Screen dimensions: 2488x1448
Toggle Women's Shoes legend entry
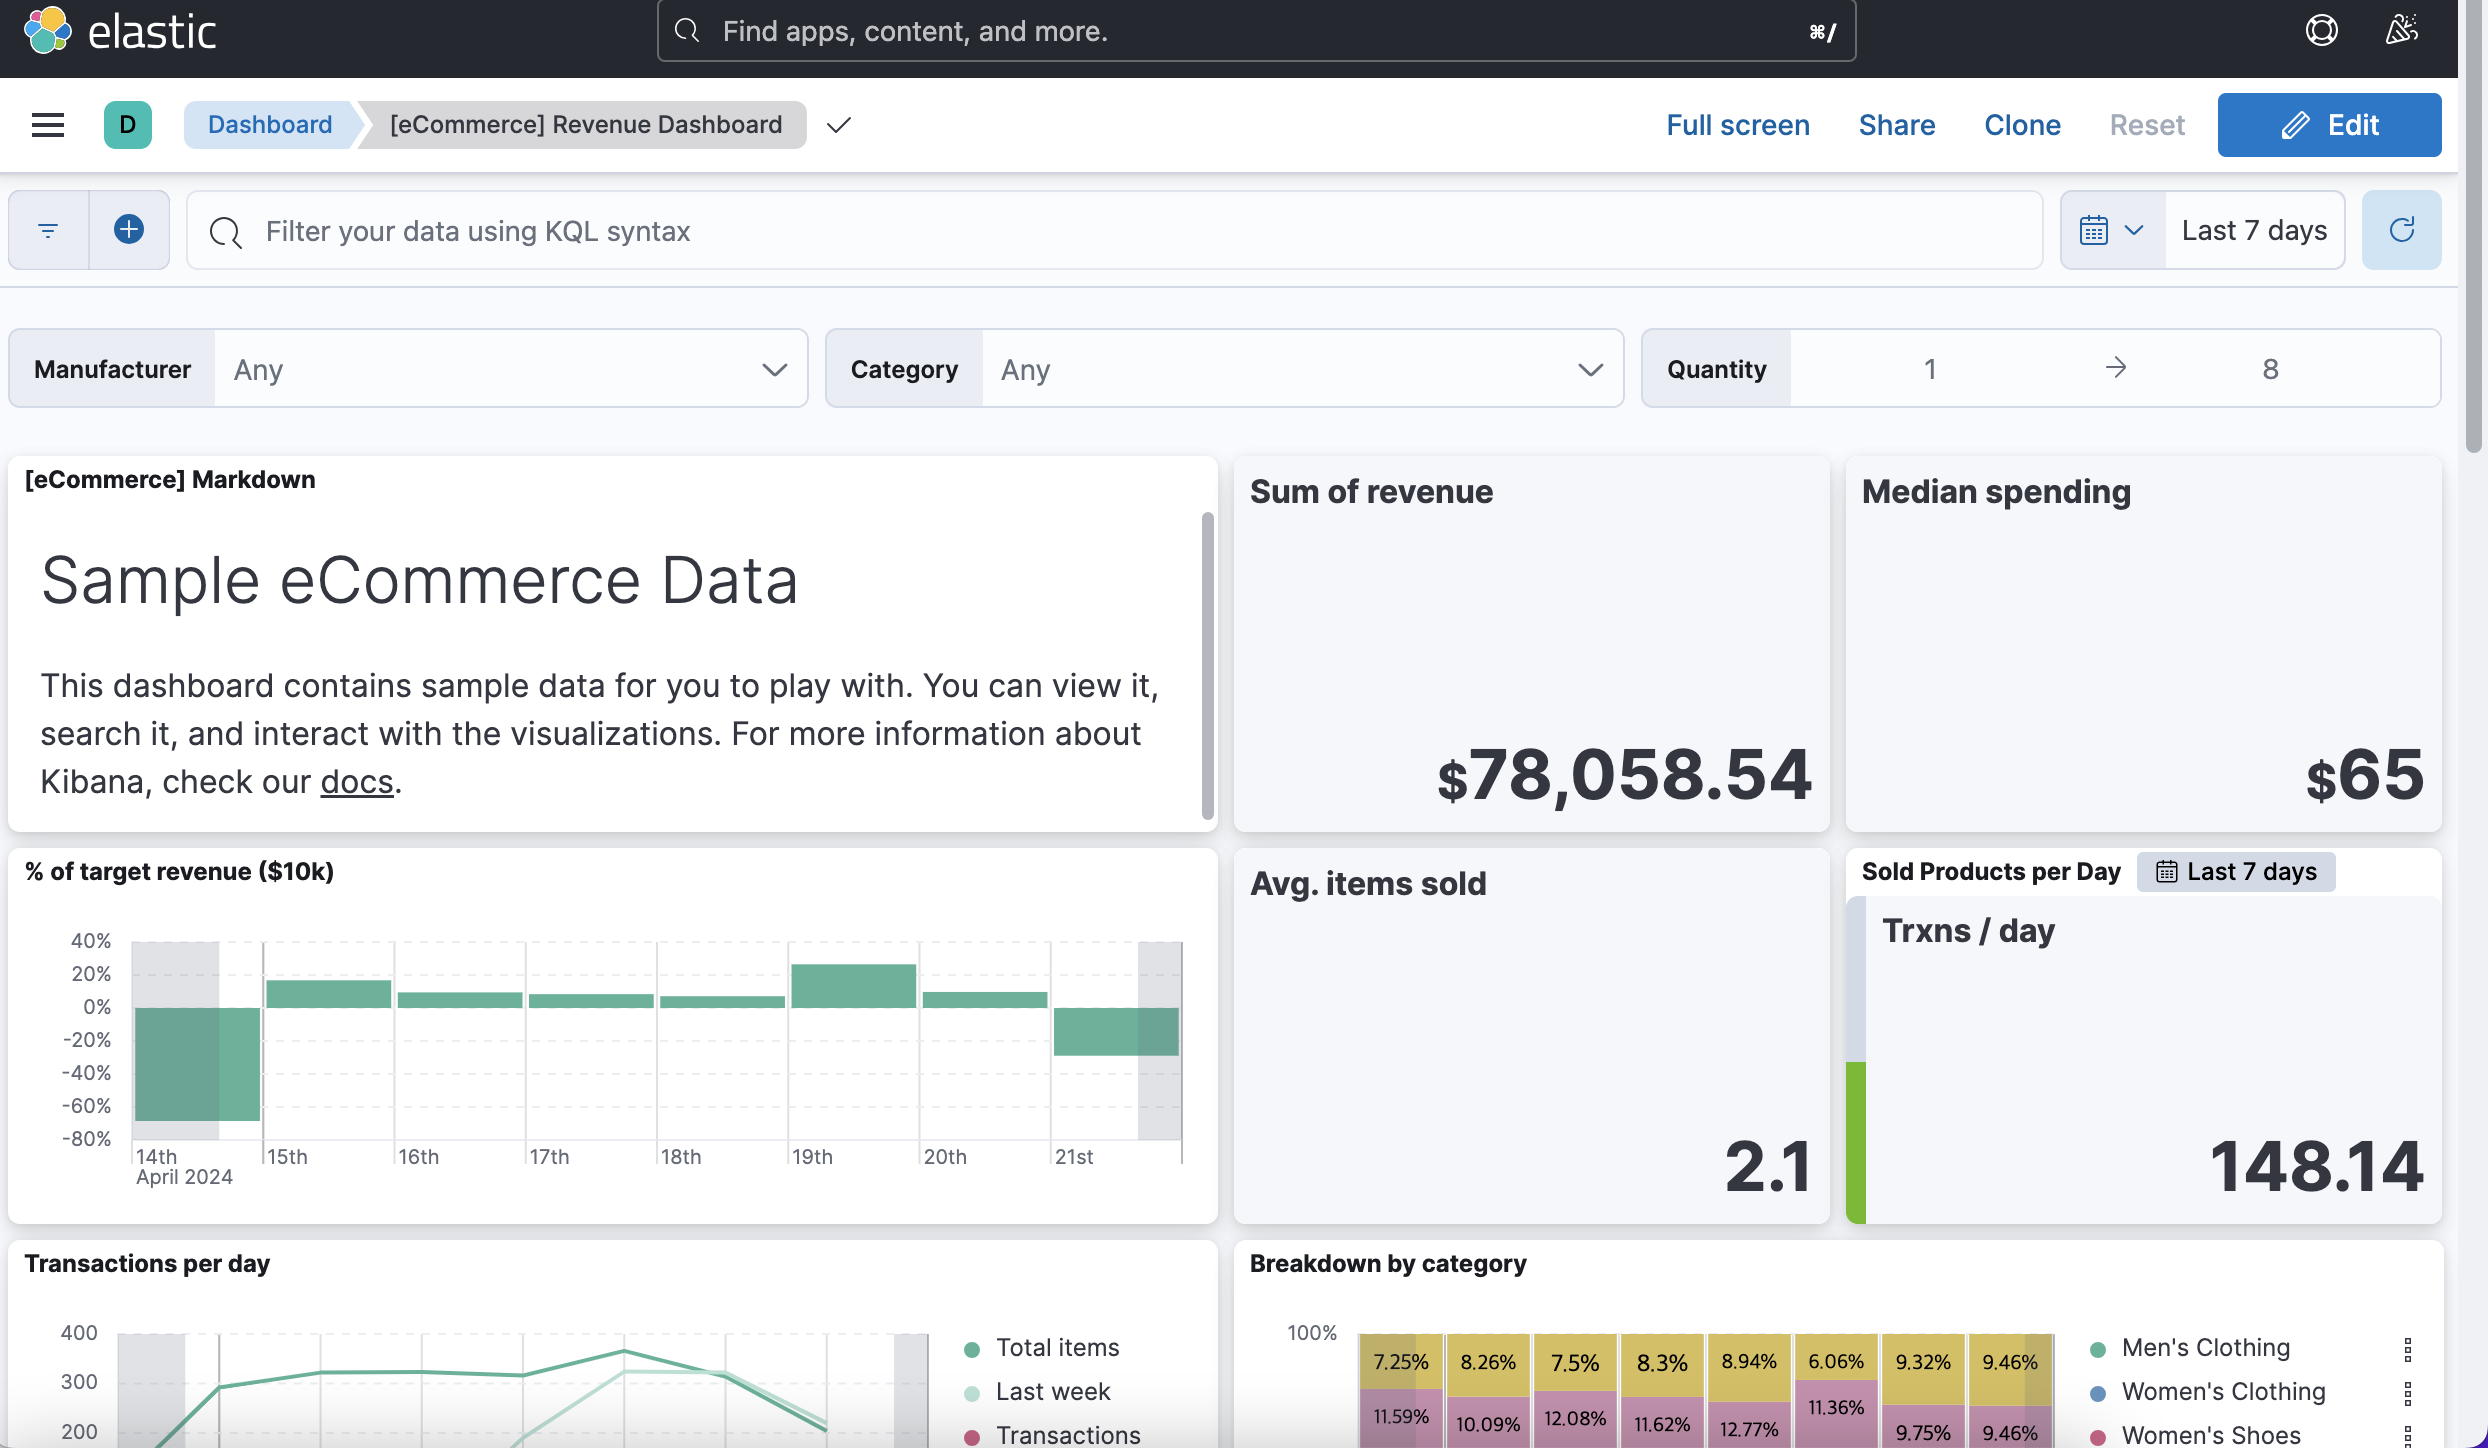pos(2211,1435)
